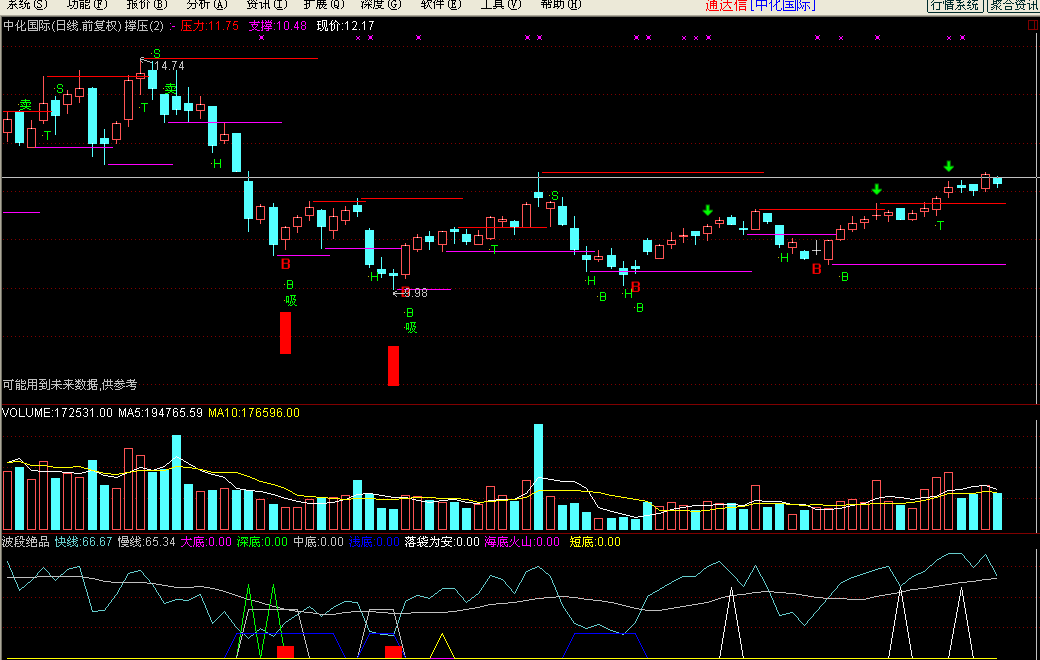The width and height of the screenshot is (1040, 660).
Task: Click the tallest cyan volume bar
Action: coord(539,477)
